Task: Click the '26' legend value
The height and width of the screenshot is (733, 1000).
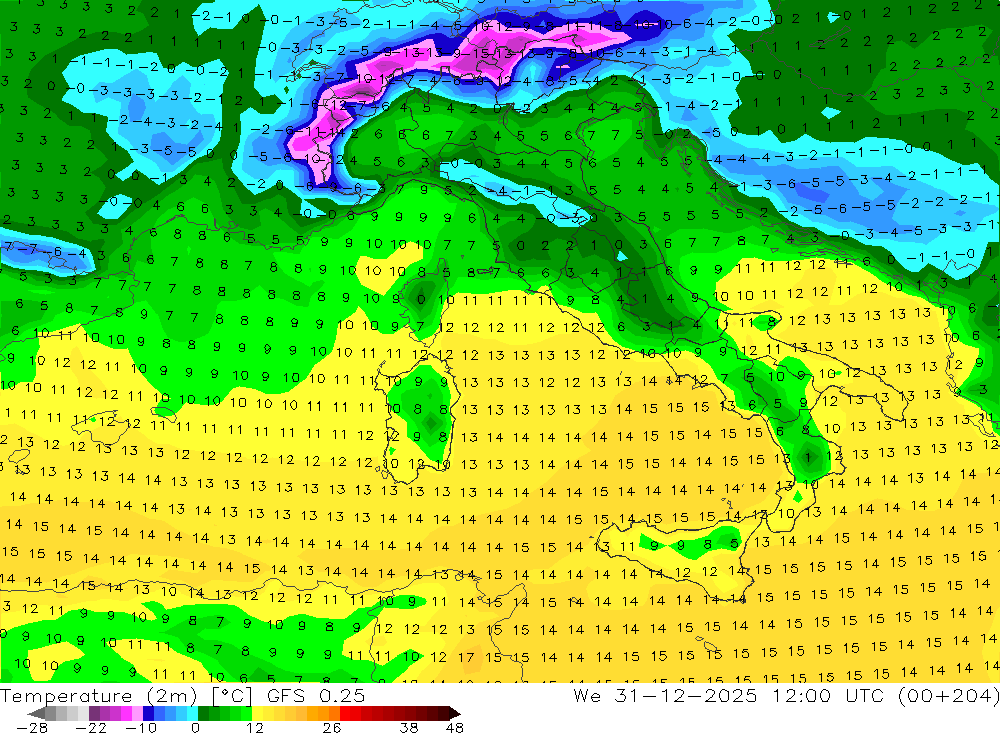Action: coord(332,727)
